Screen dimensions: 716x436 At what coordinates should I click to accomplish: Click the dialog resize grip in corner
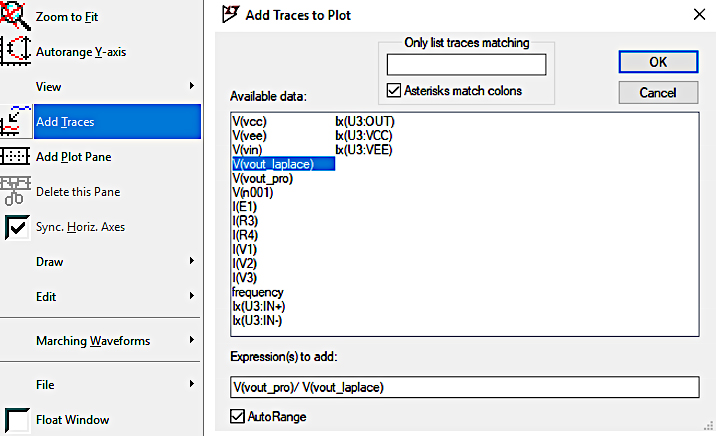[x=708, y=425]
